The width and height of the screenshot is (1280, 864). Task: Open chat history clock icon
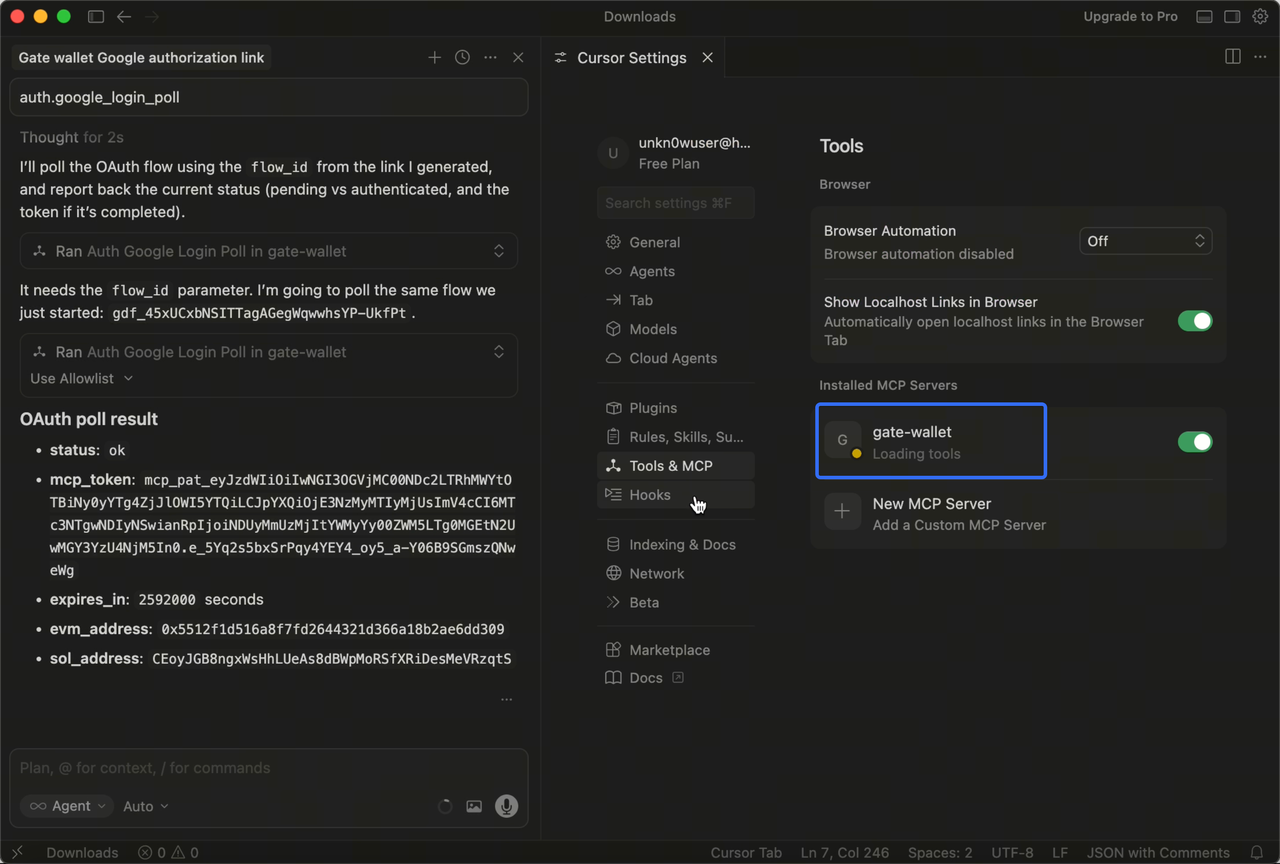(462, 58)
